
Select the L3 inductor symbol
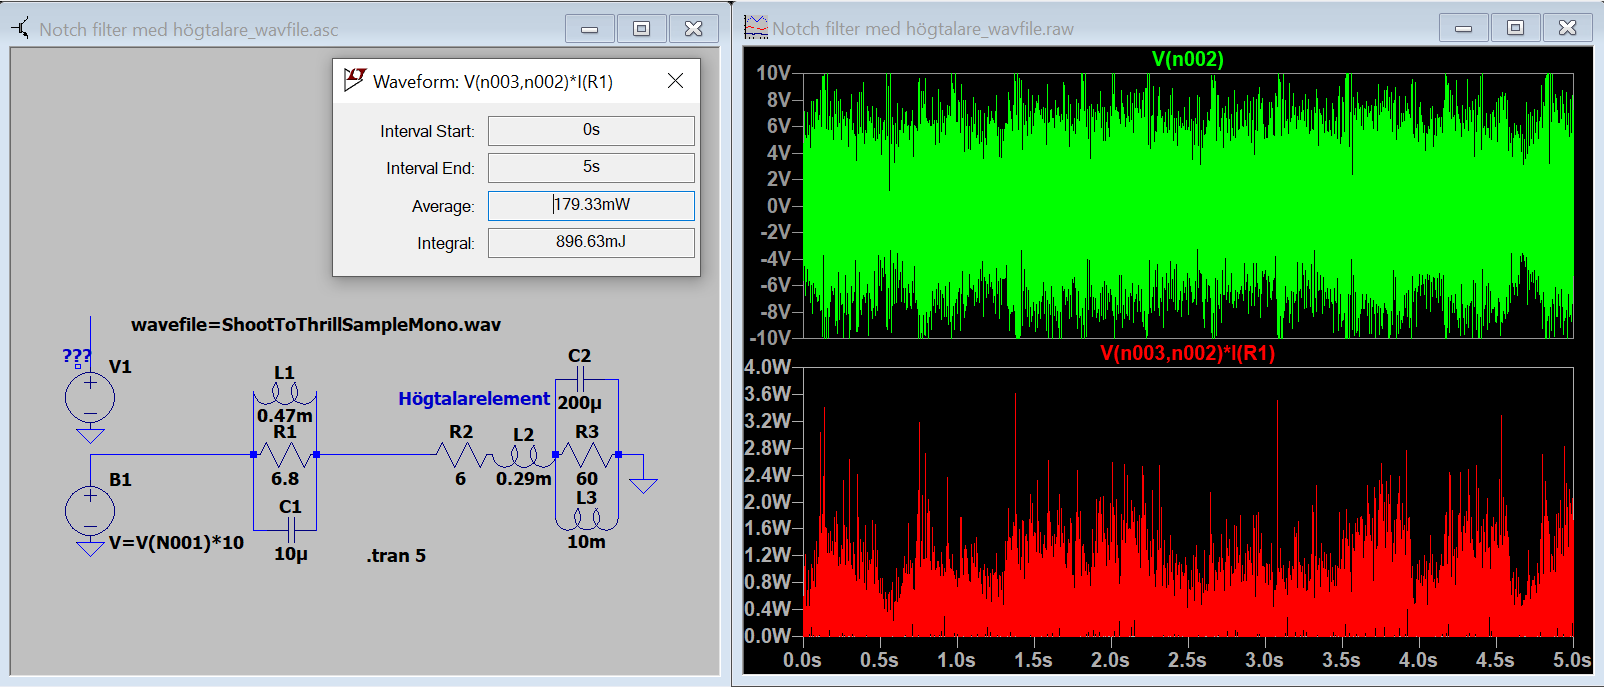coord(587,519)
